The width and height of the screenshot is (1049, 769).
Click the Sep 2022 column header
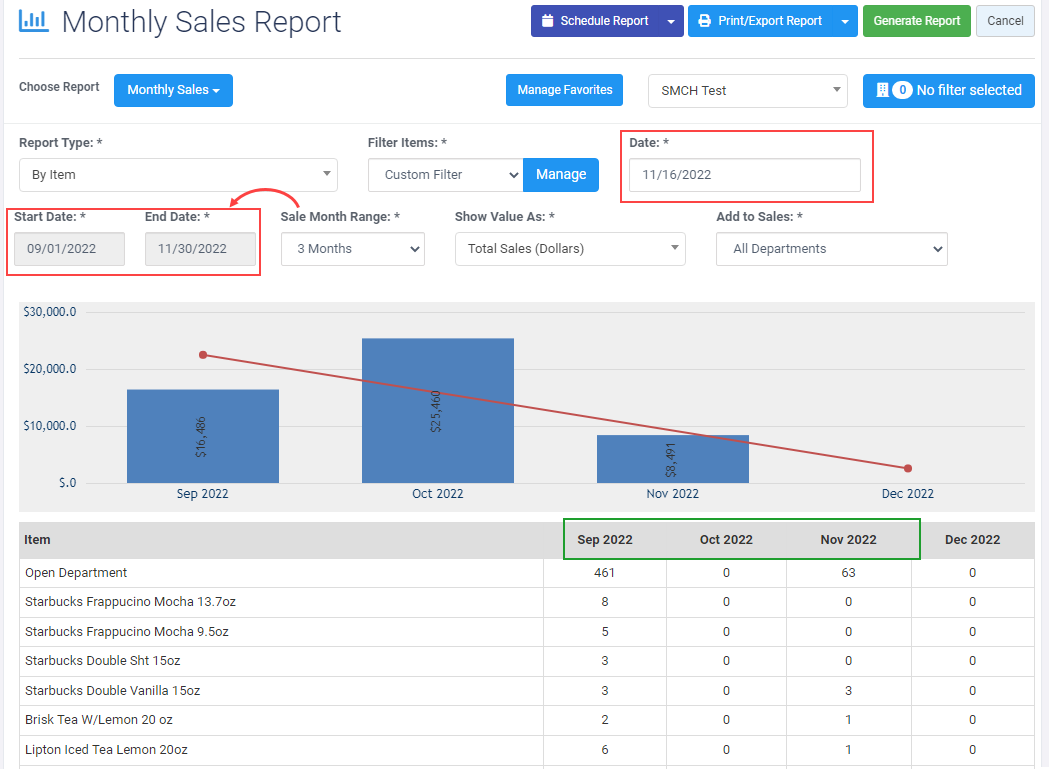[605, 539]
